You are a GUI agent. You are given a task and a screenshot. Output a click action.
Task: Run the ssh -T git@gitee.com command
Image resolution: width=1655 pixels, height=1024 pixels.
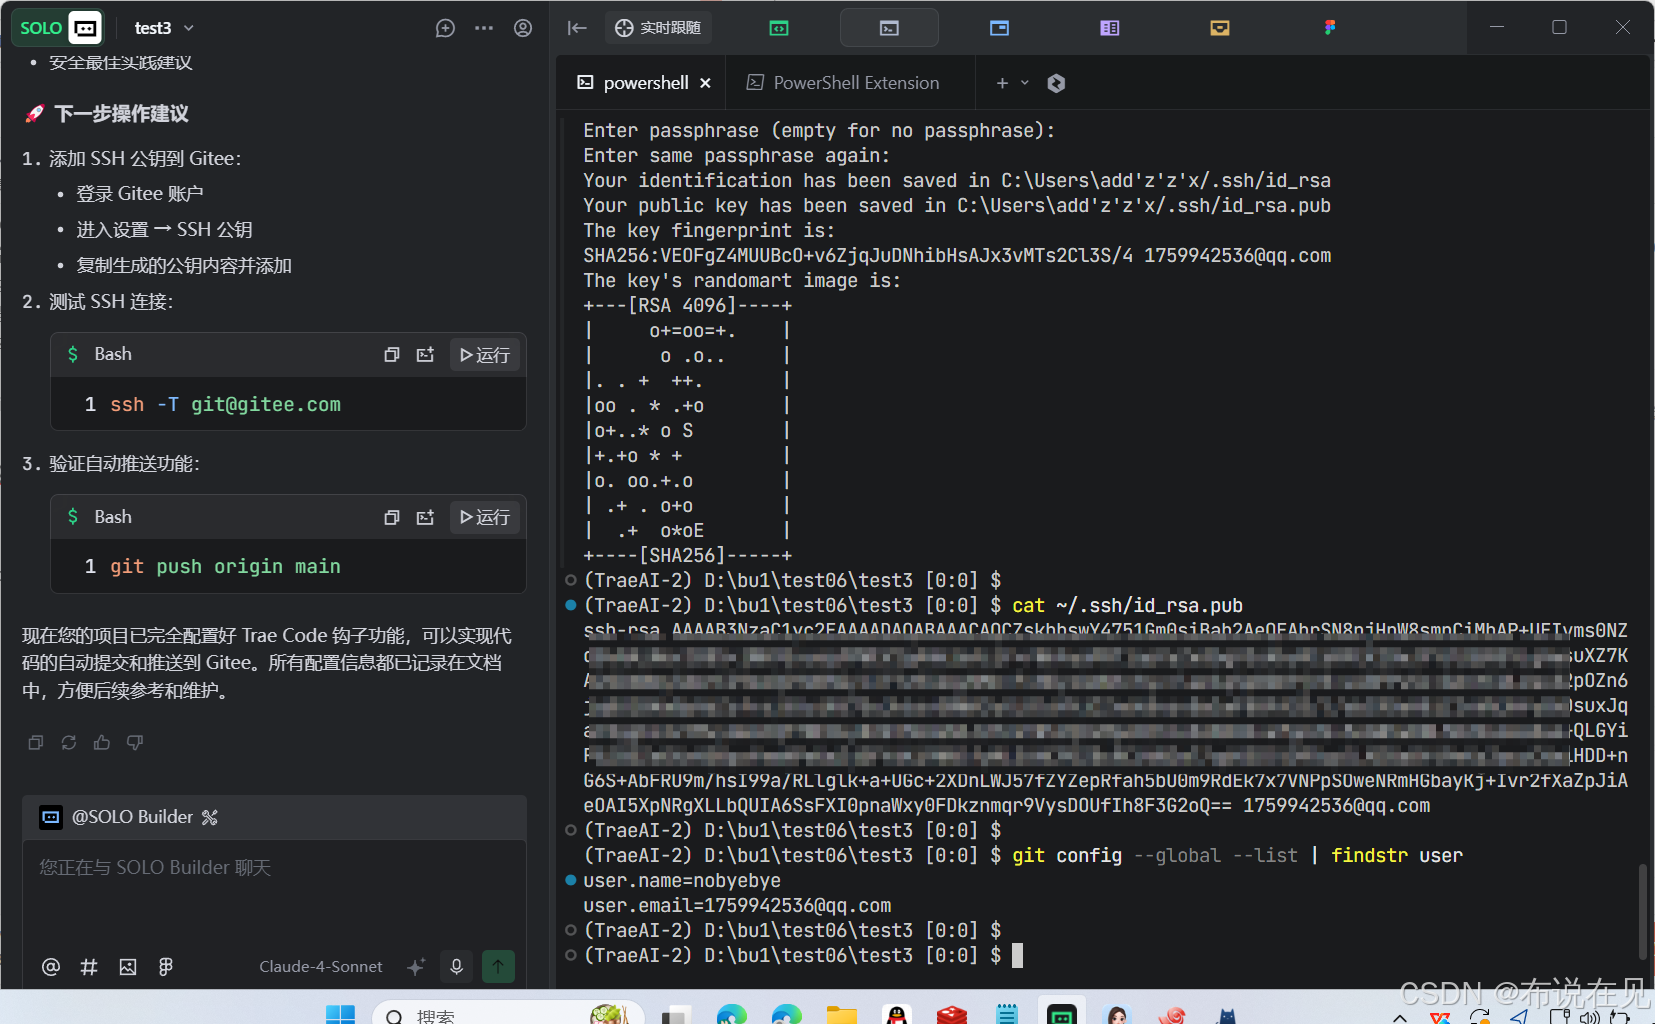pos(485,355)
